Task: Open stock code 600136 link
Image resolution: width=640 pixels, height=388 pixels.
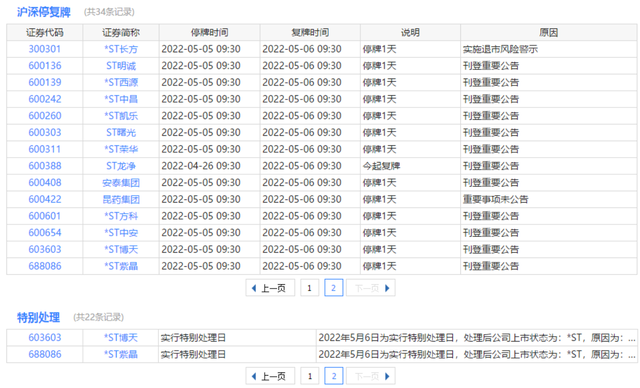Action: [44, 66]
